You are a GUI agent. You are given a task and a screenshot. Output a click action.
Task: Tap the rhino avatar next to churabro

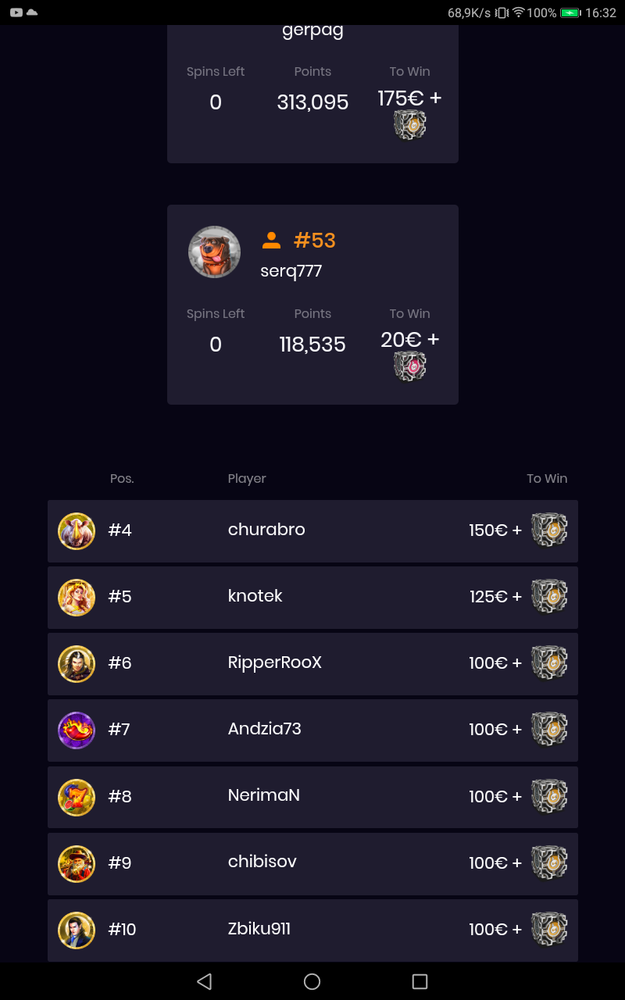(77, 531)
